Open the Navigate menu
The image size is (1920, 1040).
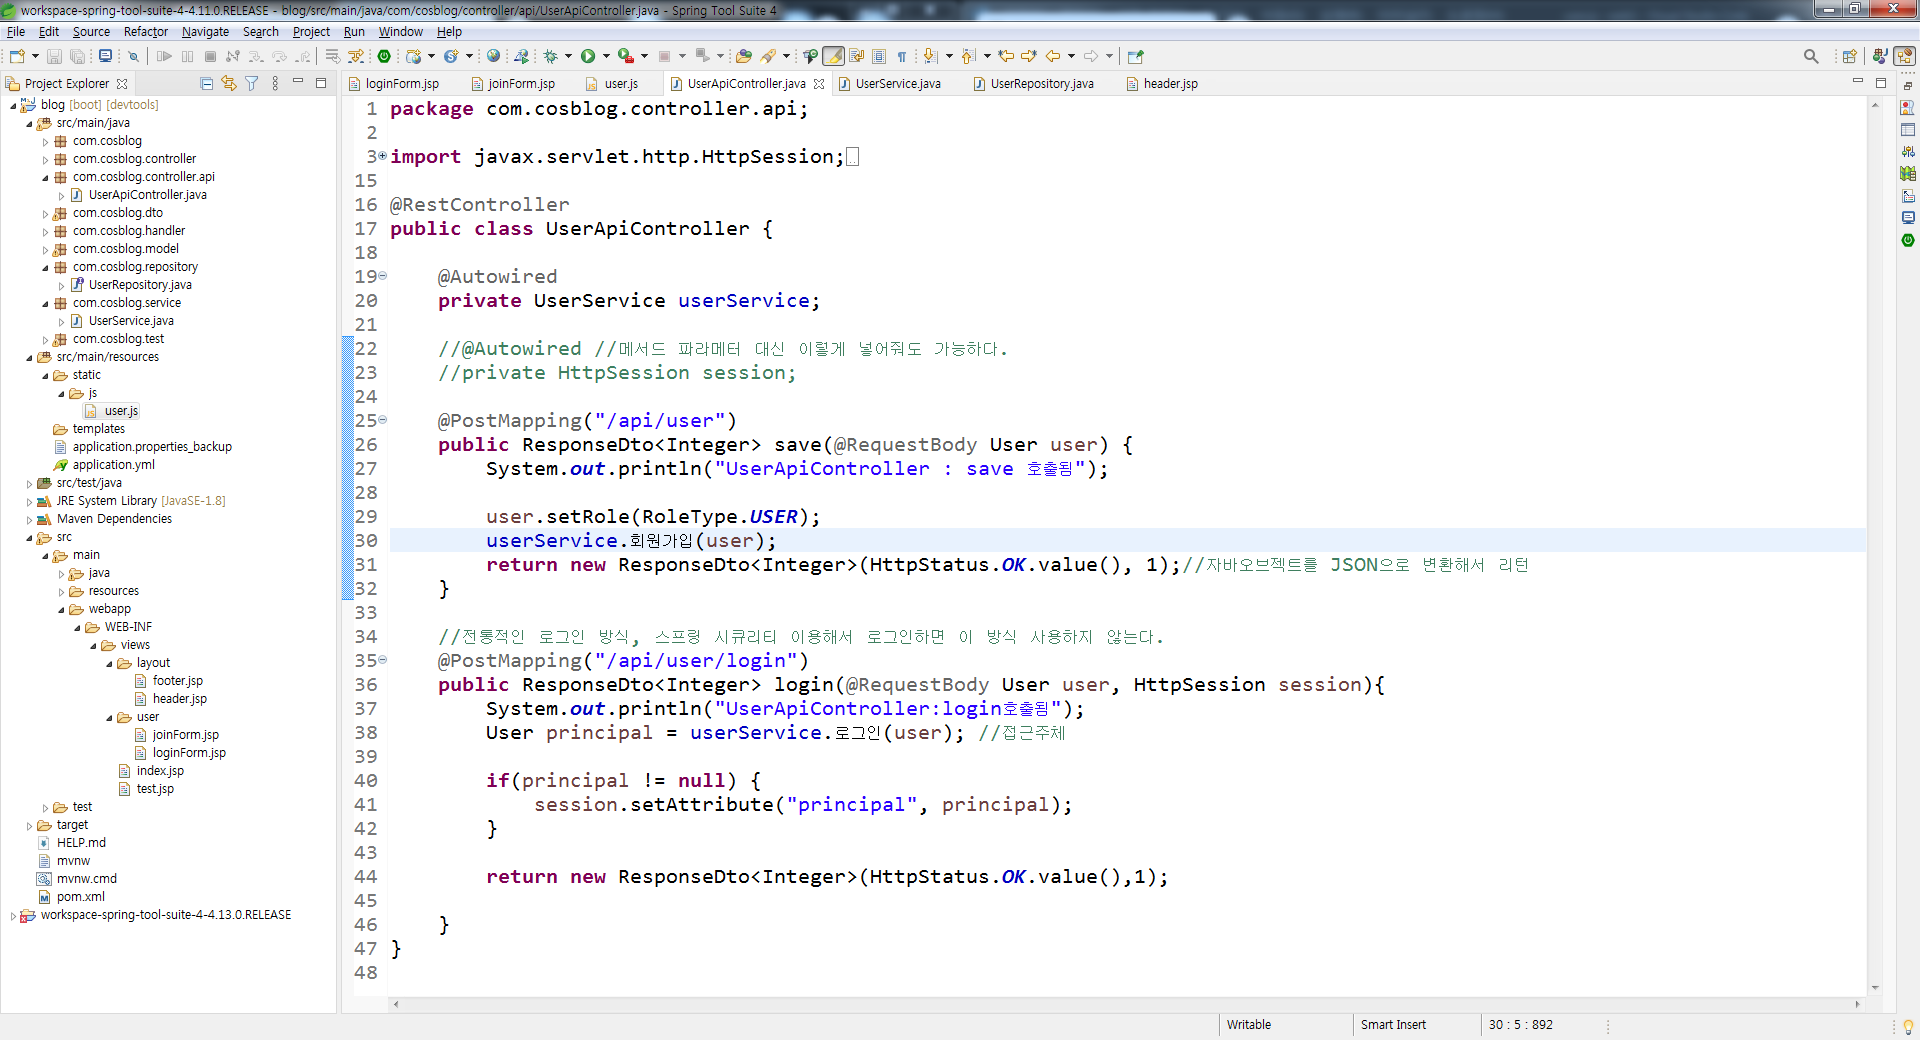pos(205,32)
